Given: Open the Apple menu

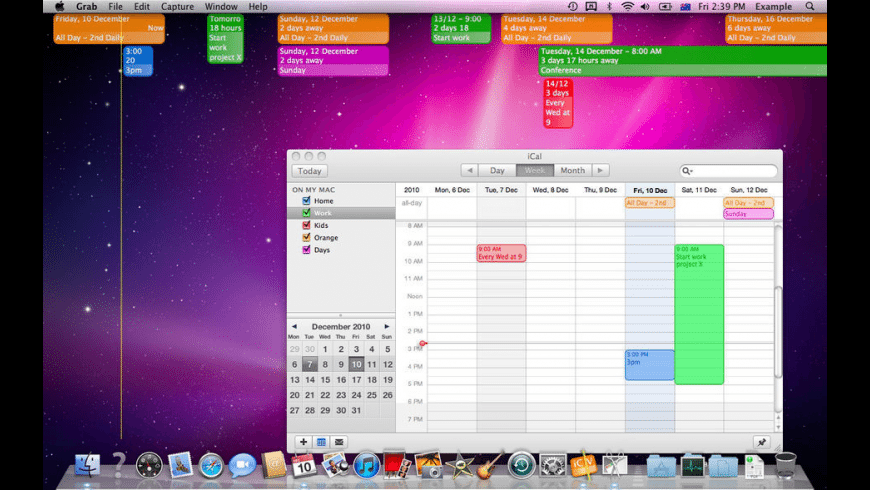Looking at the screenshot, I should pyautogui.click(x=59, y=7).
